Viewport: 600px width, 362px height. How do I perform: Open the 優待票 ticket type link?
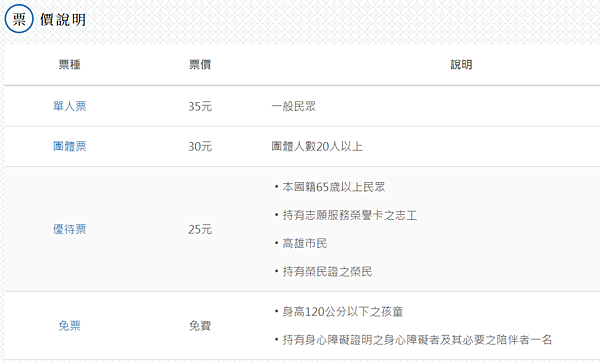click(70, 229)
